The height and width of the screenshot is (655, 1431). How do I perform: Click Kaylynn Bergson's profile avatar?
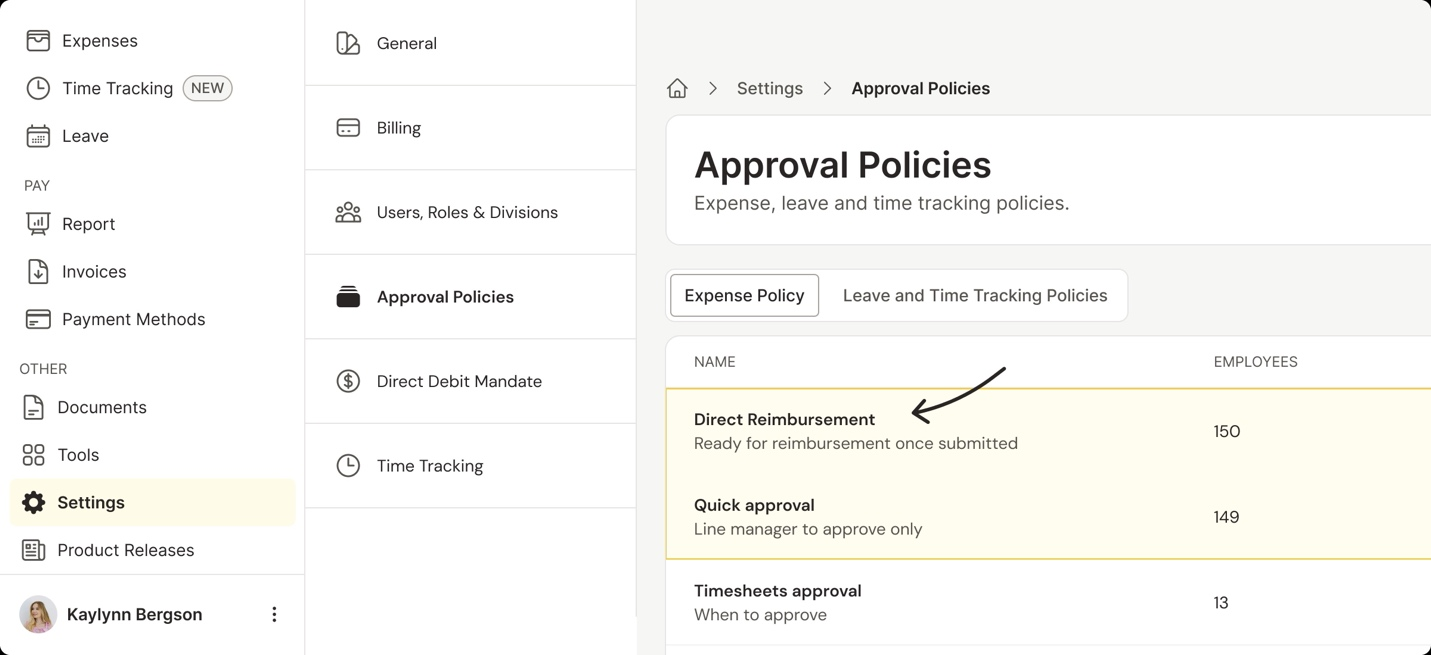coord(38,614)
